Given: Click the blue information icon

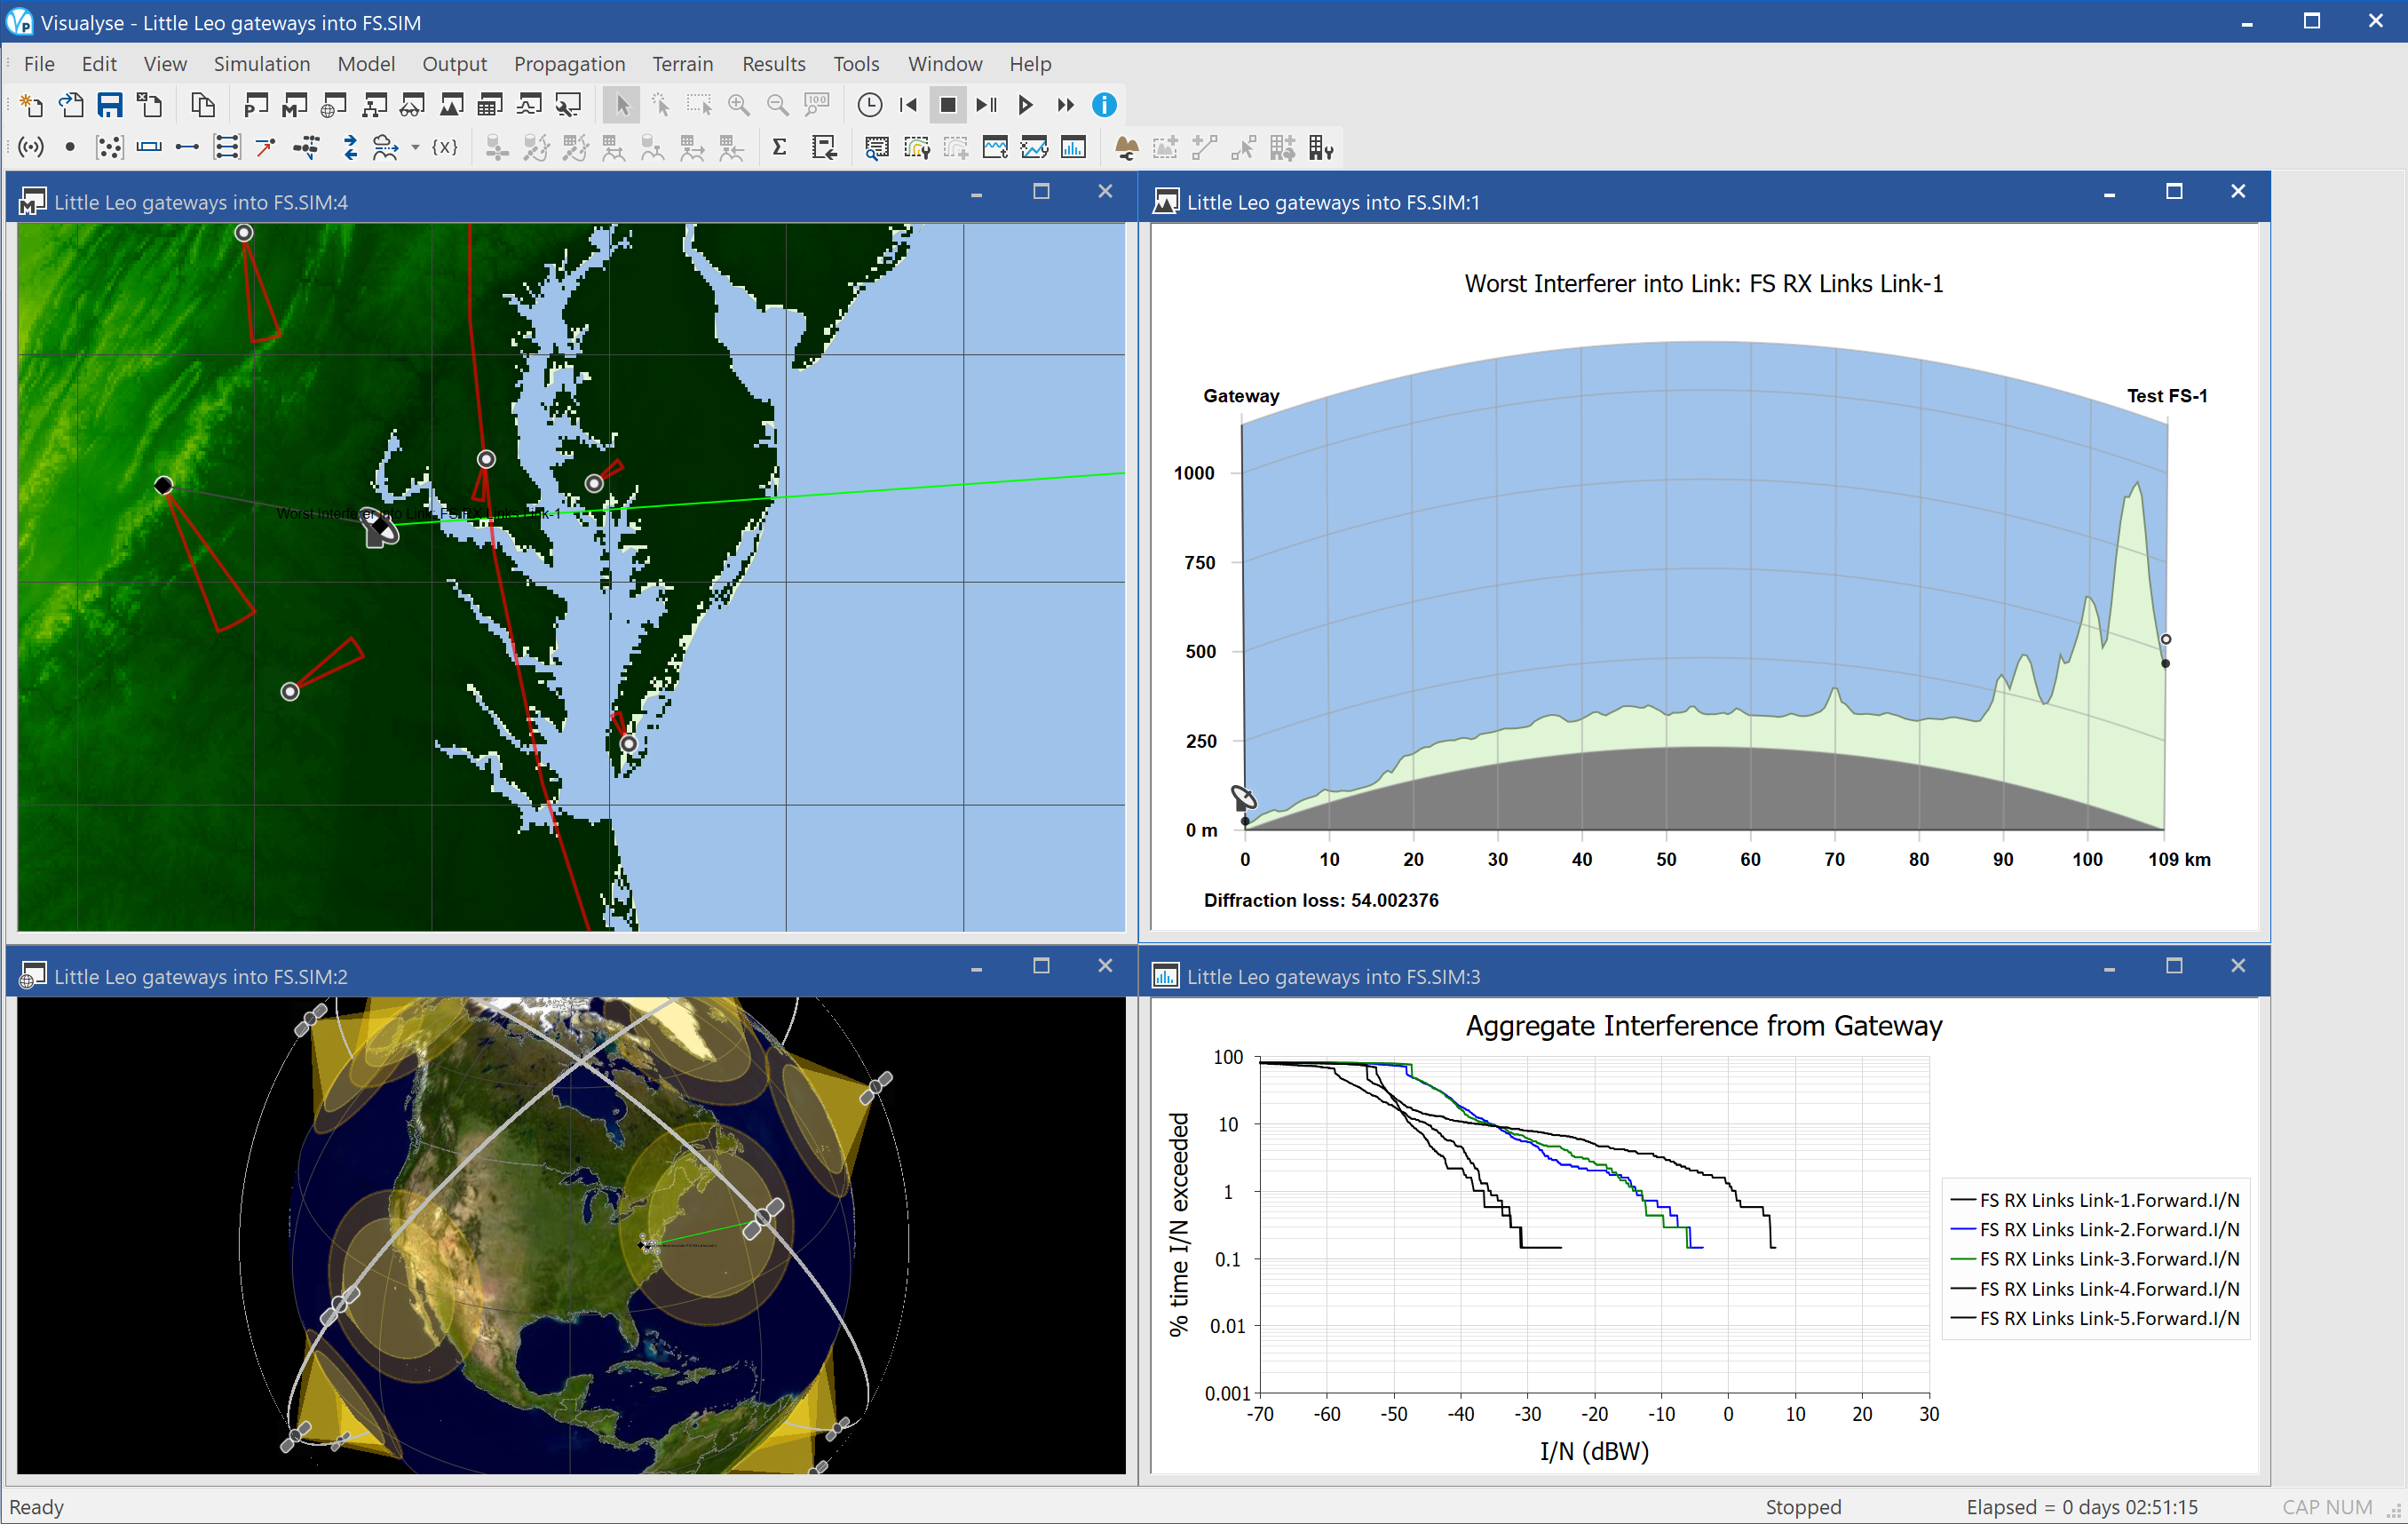Looking at the screenshot, I should pyautogui.click(x=1104, y=105).
